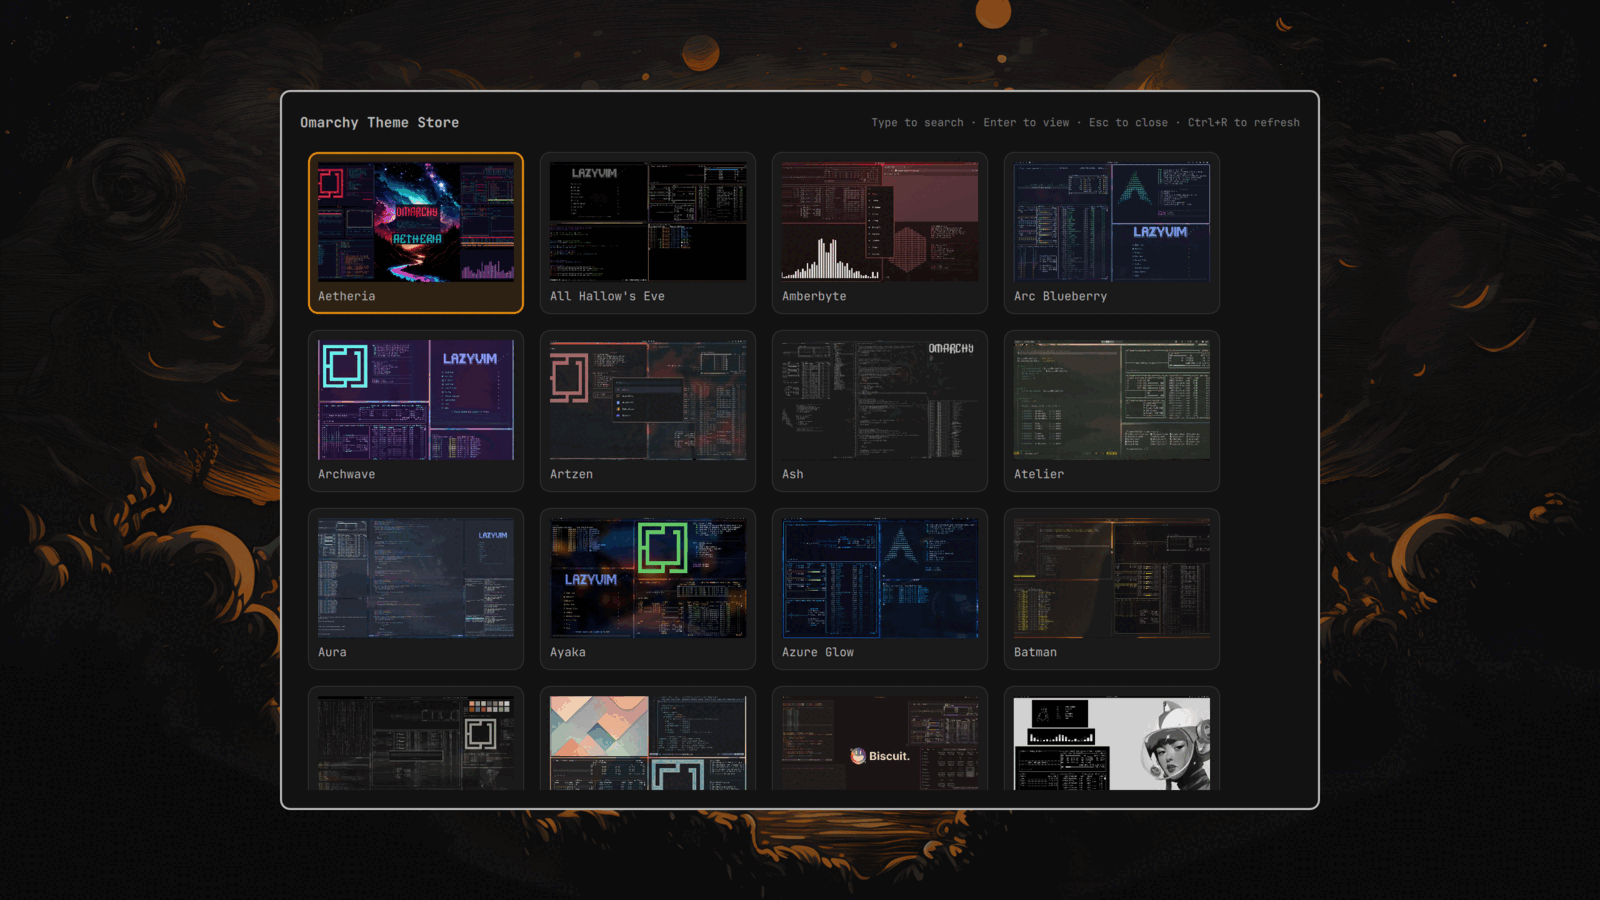Select the white astronaut-girl theme thumbnail
Viewport: 1600px width, 900px height.
[x=1112, y=743]
